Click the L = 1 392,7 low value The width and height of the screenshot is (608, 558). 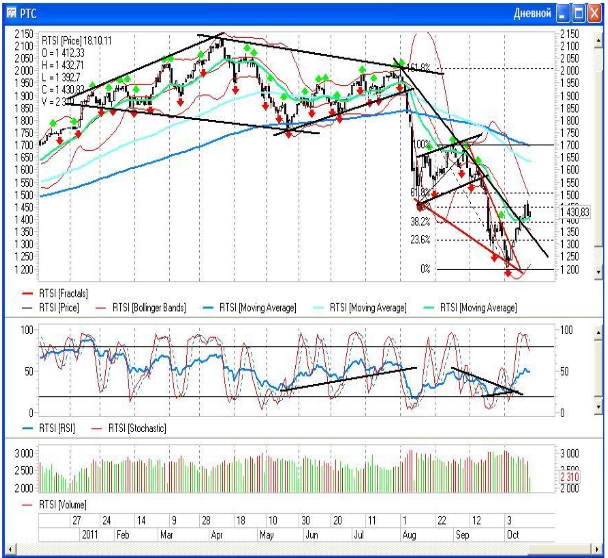click(x=60, y=78)
